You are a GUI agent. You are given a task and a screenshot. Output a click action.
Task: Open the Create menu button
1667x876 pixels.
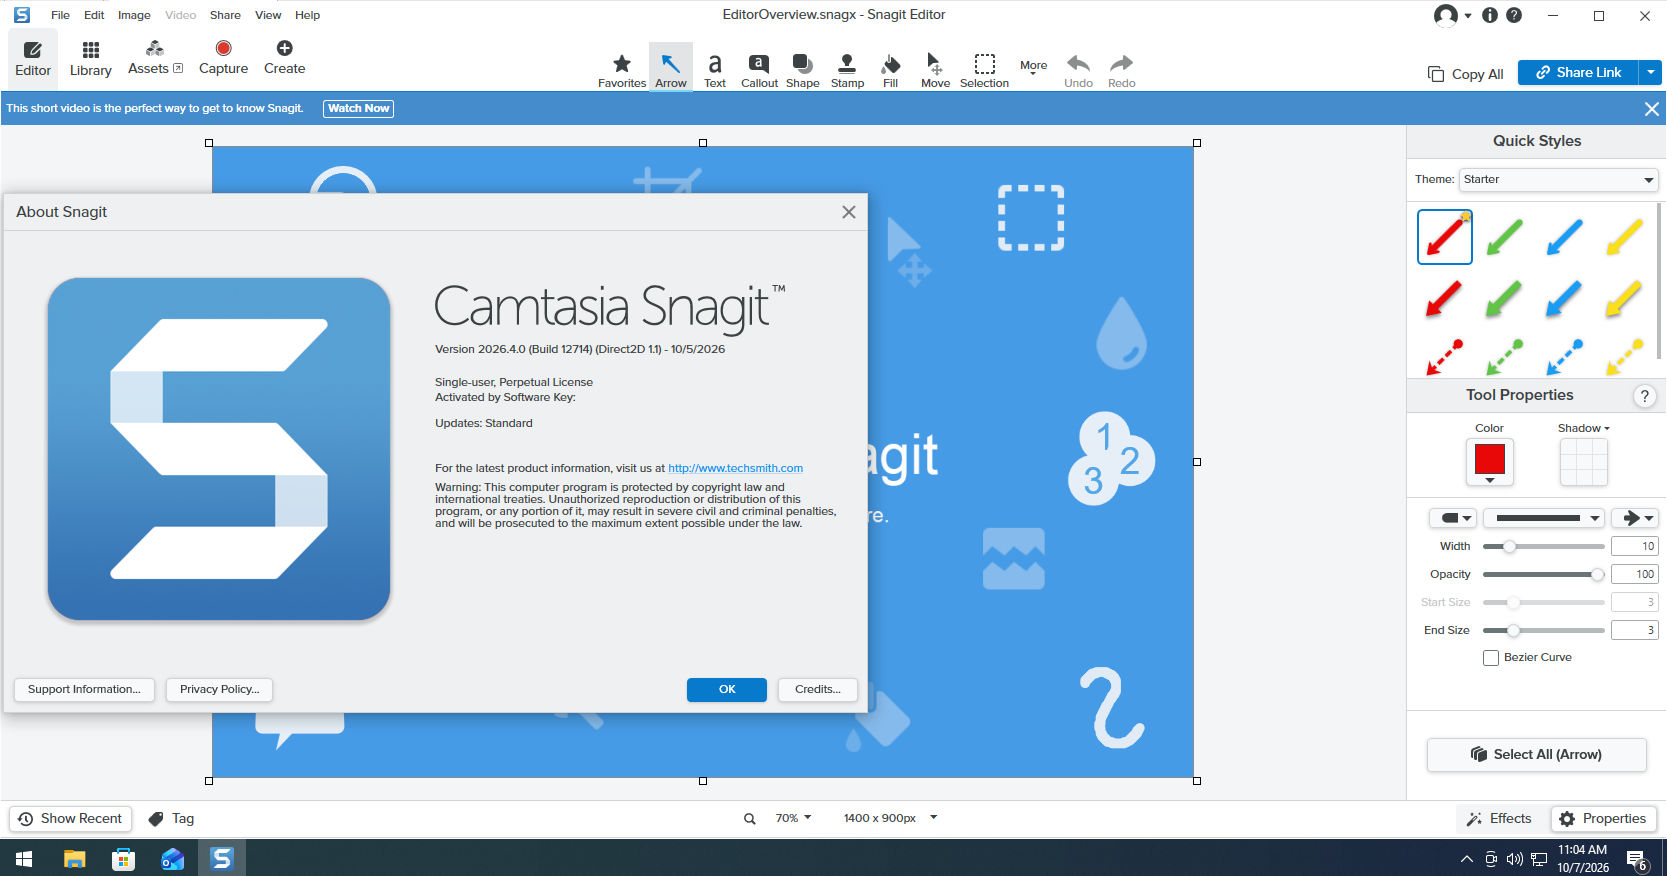click(x=284, y=58)
